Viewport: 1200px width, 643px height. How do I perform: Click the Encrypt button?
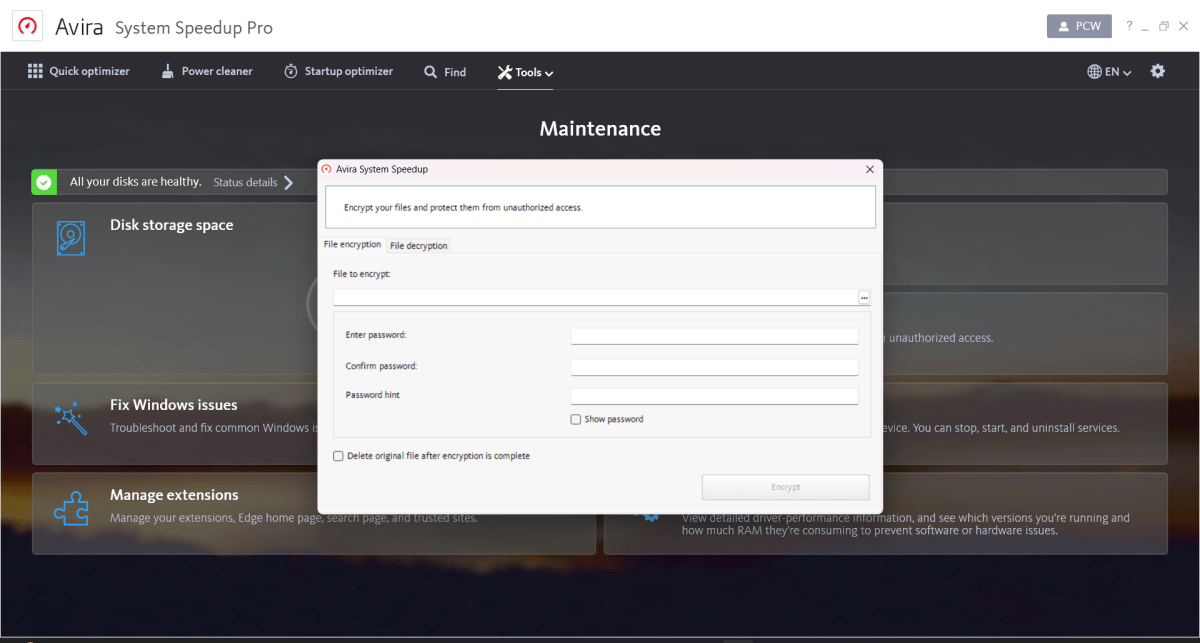786,487
